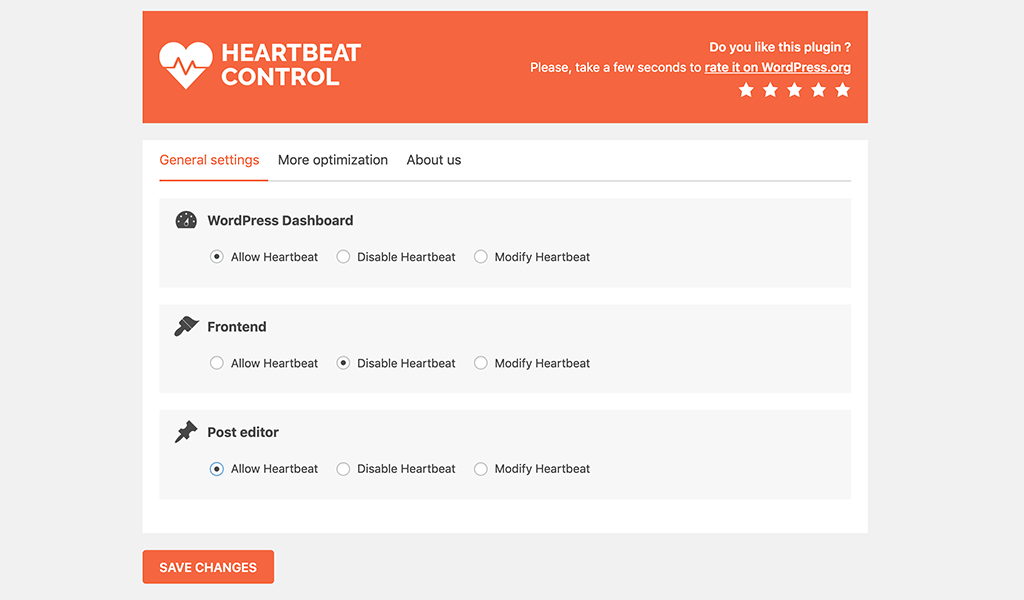The image size is (1024, 600).
Task: Click the Allow Heartbeat radio under WordPress Dashboard
Action: 217,257
